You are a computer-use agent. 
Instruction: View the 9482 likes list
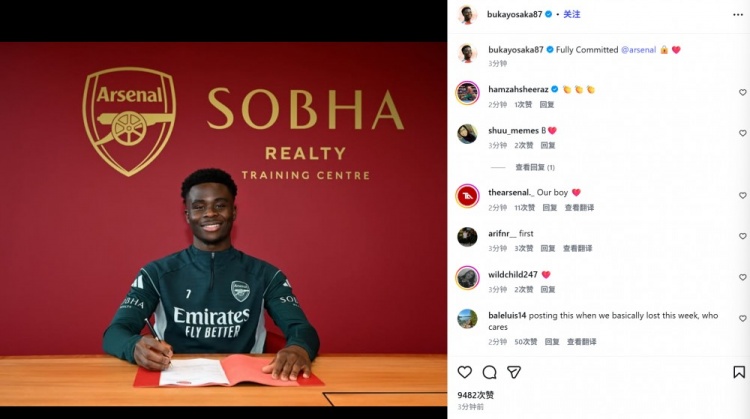tap(475, 395)
